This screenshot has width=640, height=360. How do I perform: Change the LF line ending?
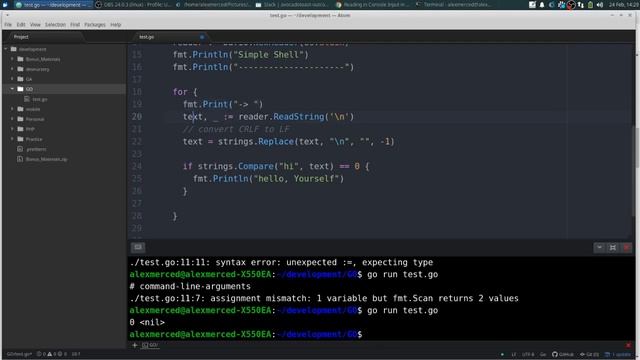[x=514, y=354]
